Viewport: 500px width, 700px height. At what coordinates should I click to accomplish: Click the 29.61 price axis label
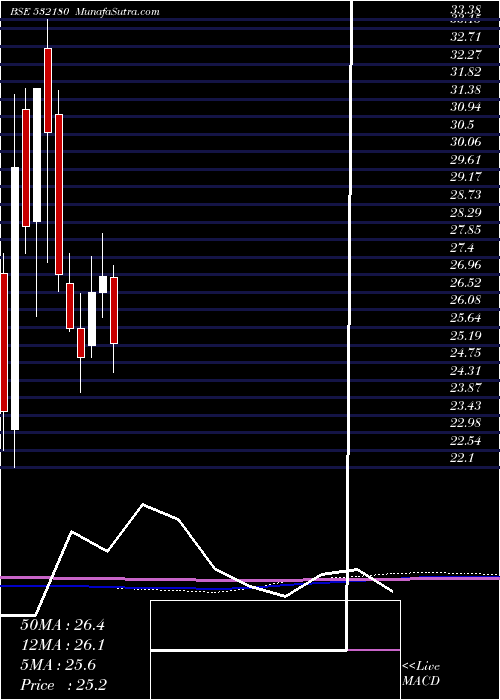(466, 160)
